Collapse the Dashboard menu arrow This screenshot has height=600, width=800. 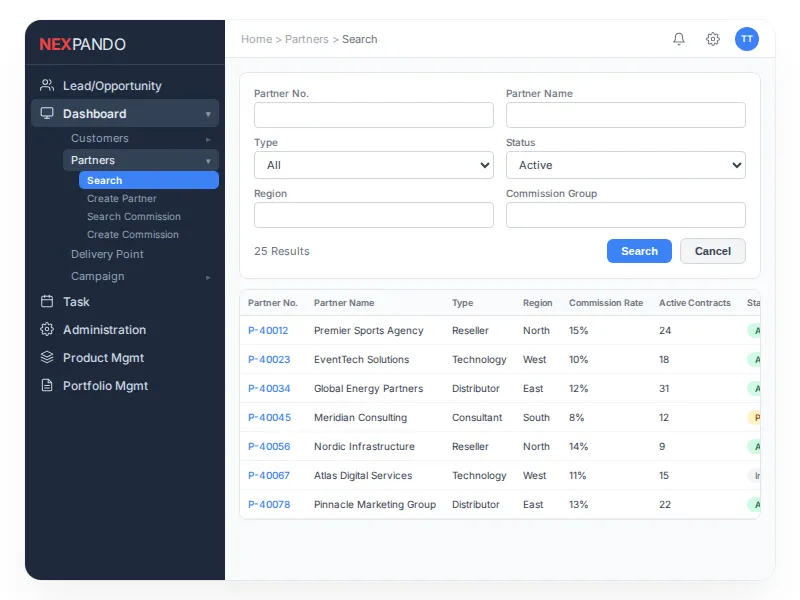click(x=208, y=114)
